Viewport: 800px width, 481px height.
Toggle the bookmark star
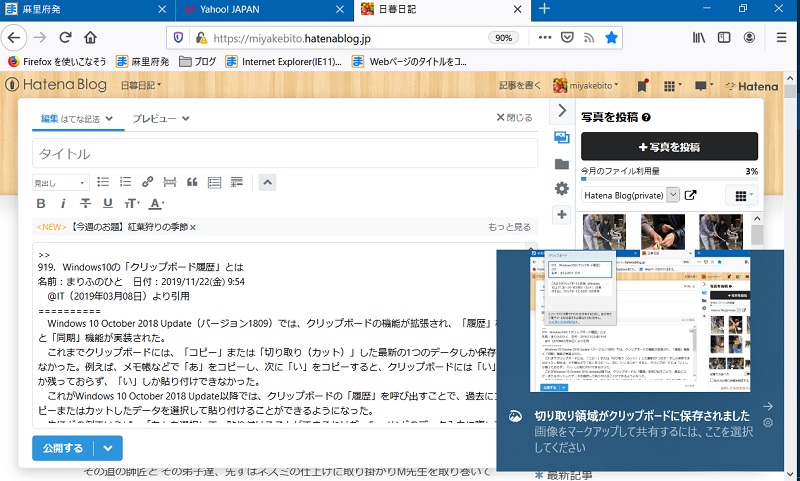tap(611, 37)
